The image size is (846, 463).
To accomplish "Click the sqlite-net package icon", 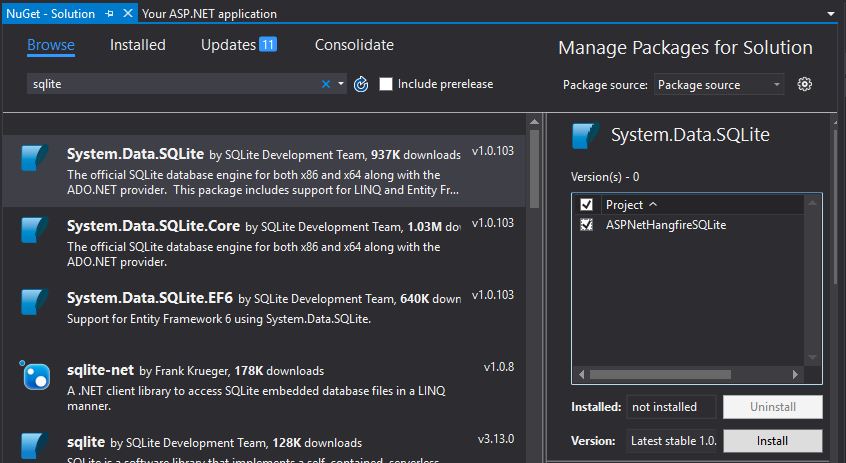I will pyautogui.click(x=36, y=375).
